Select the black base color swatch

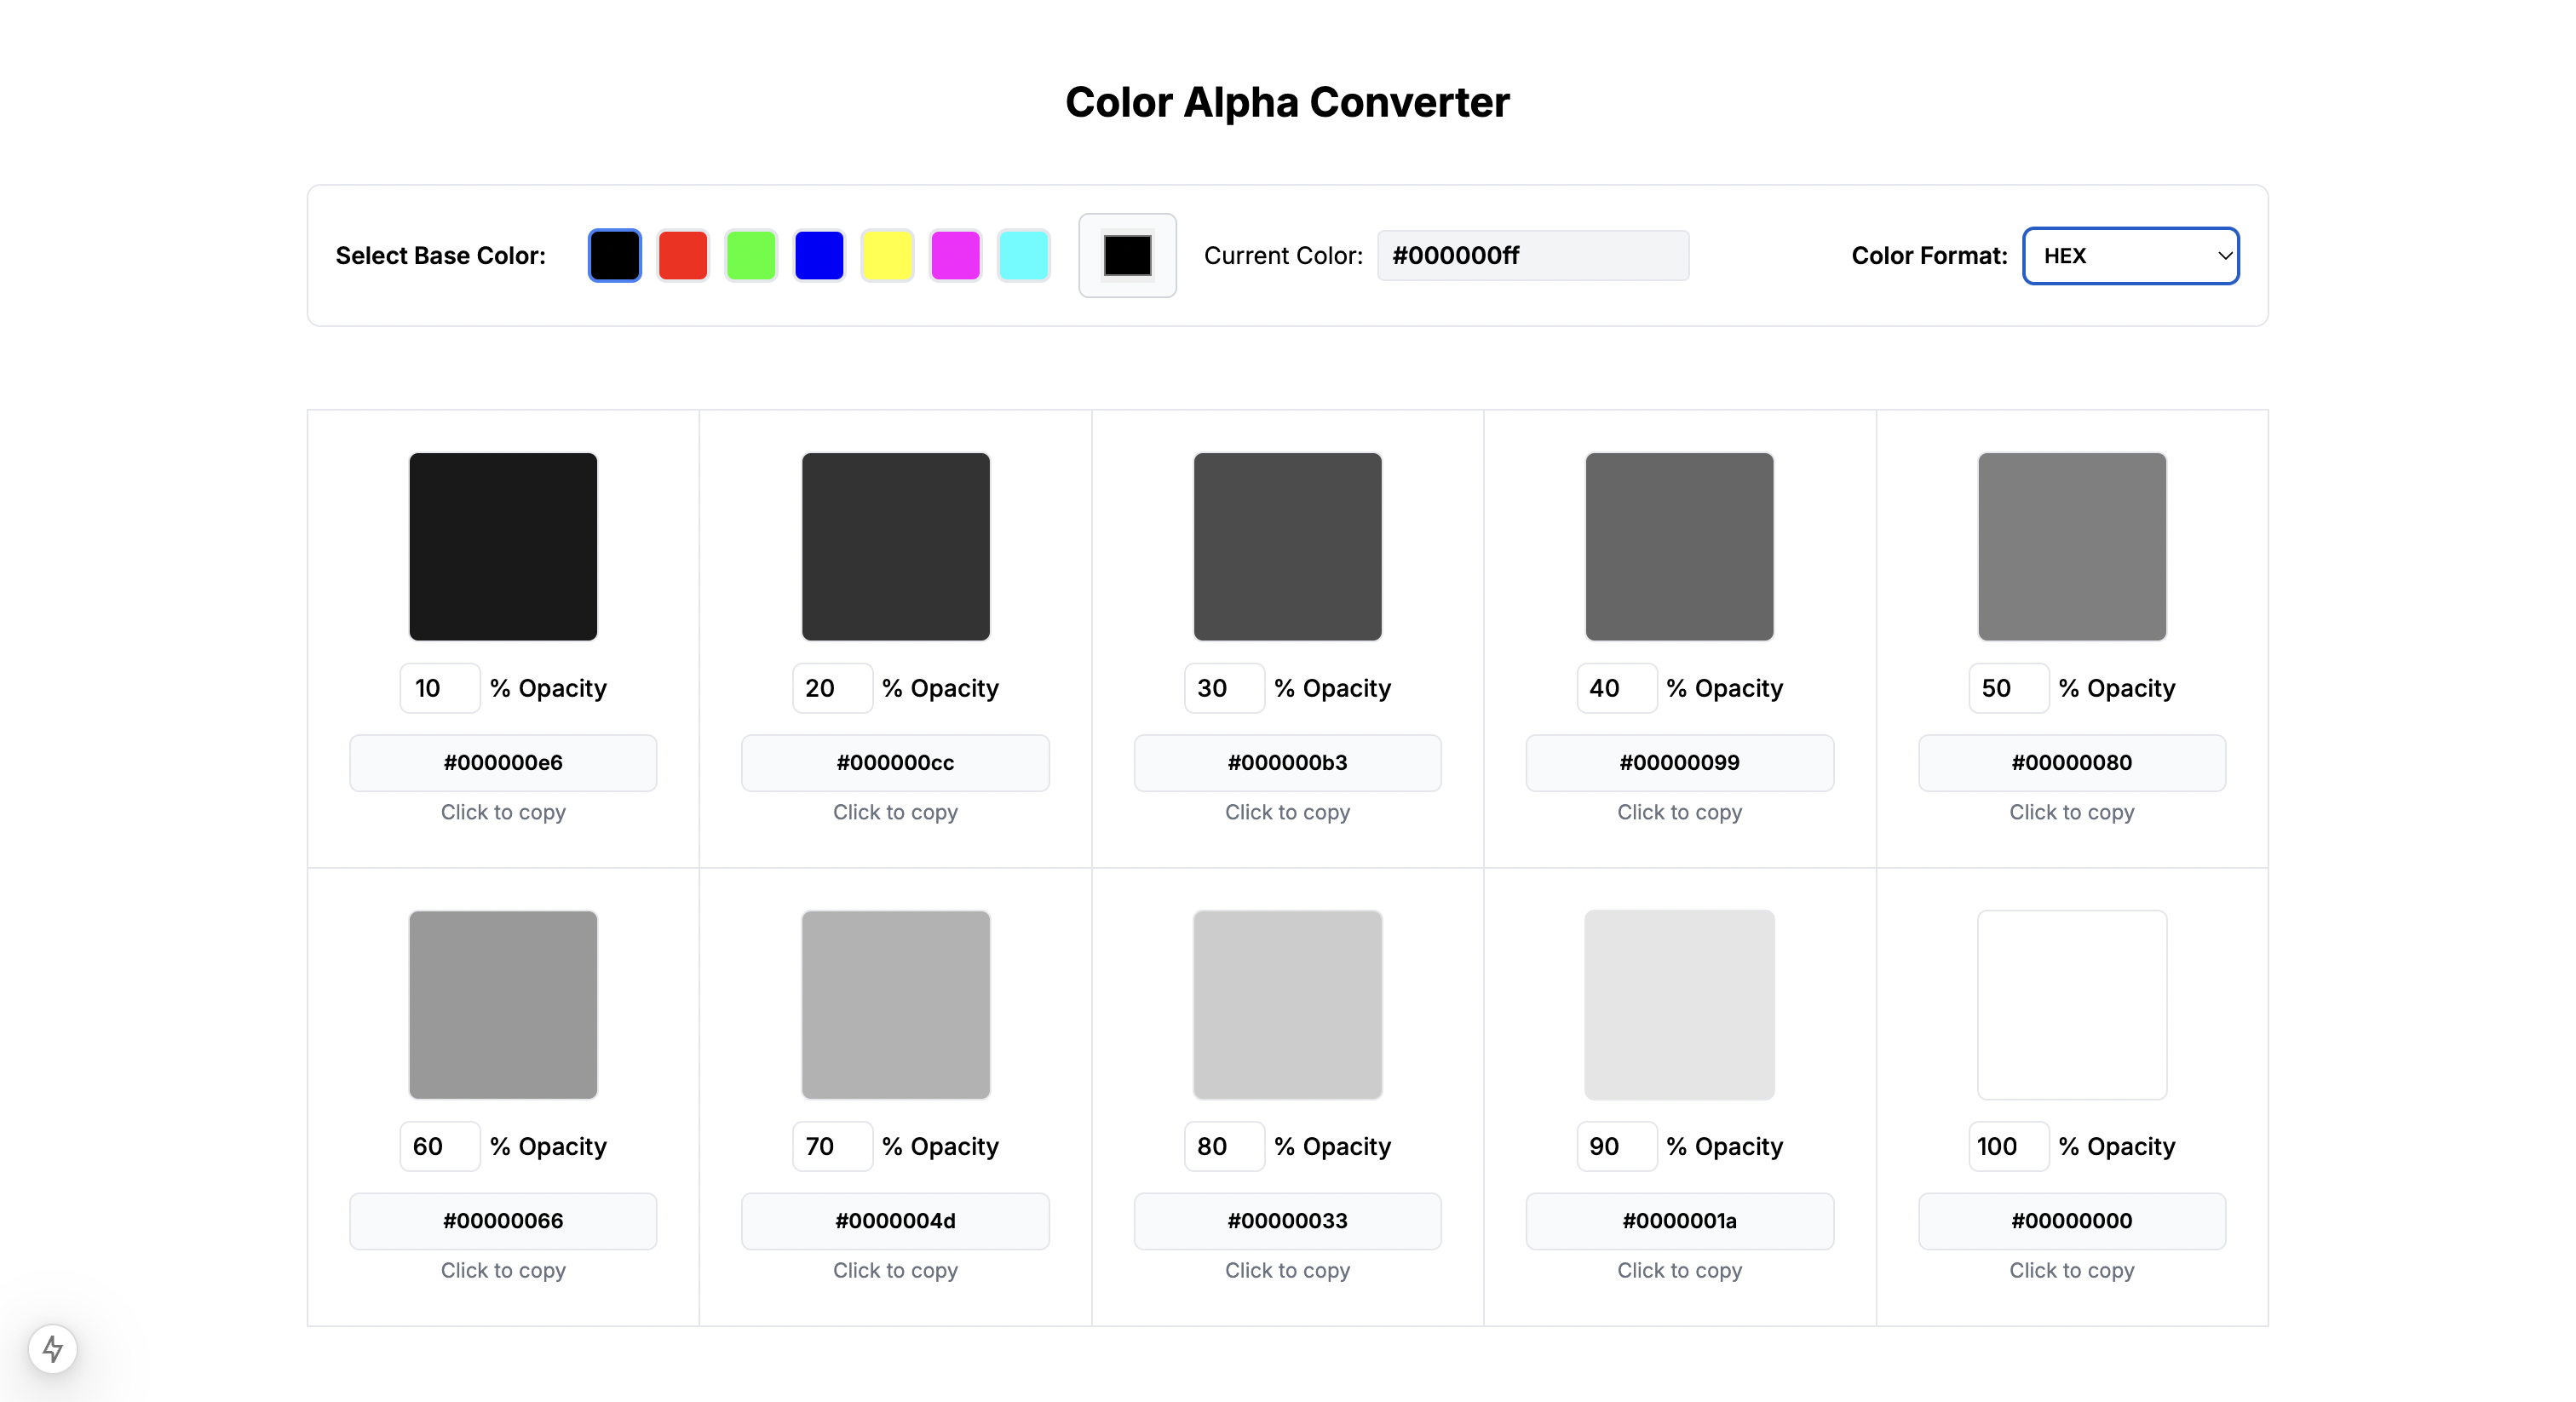click(614, 255)
